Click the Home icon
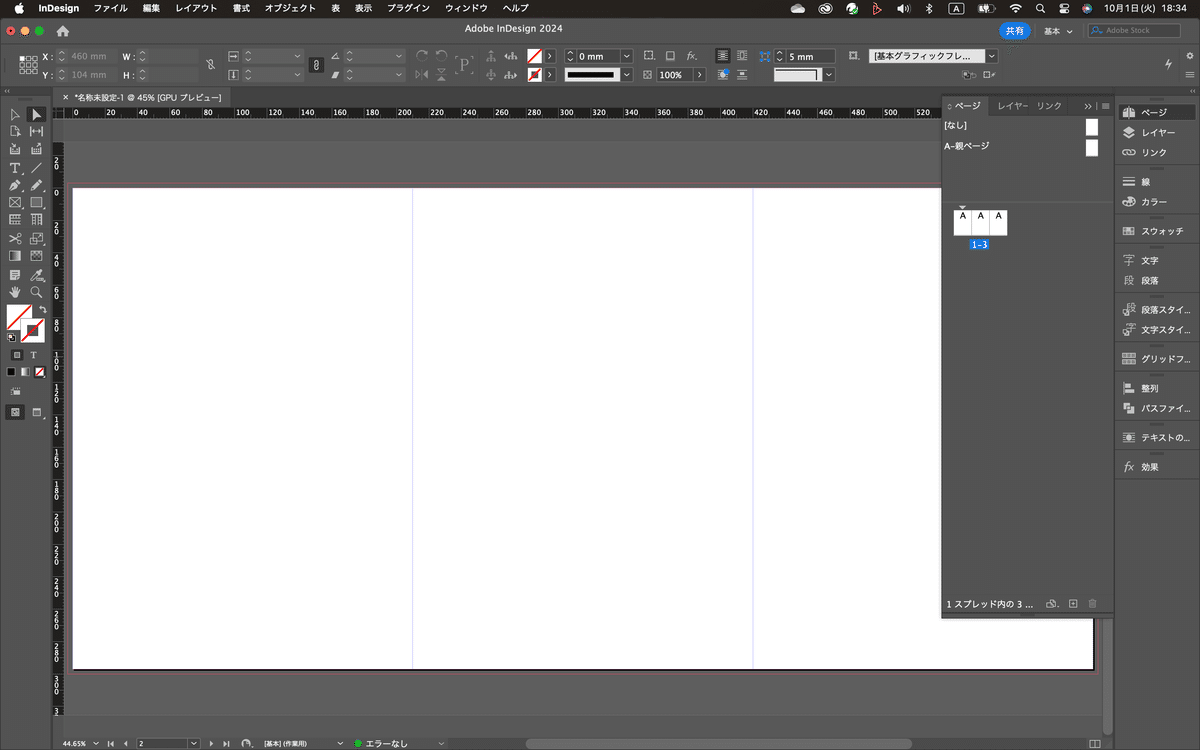 (x=63, y=31)
